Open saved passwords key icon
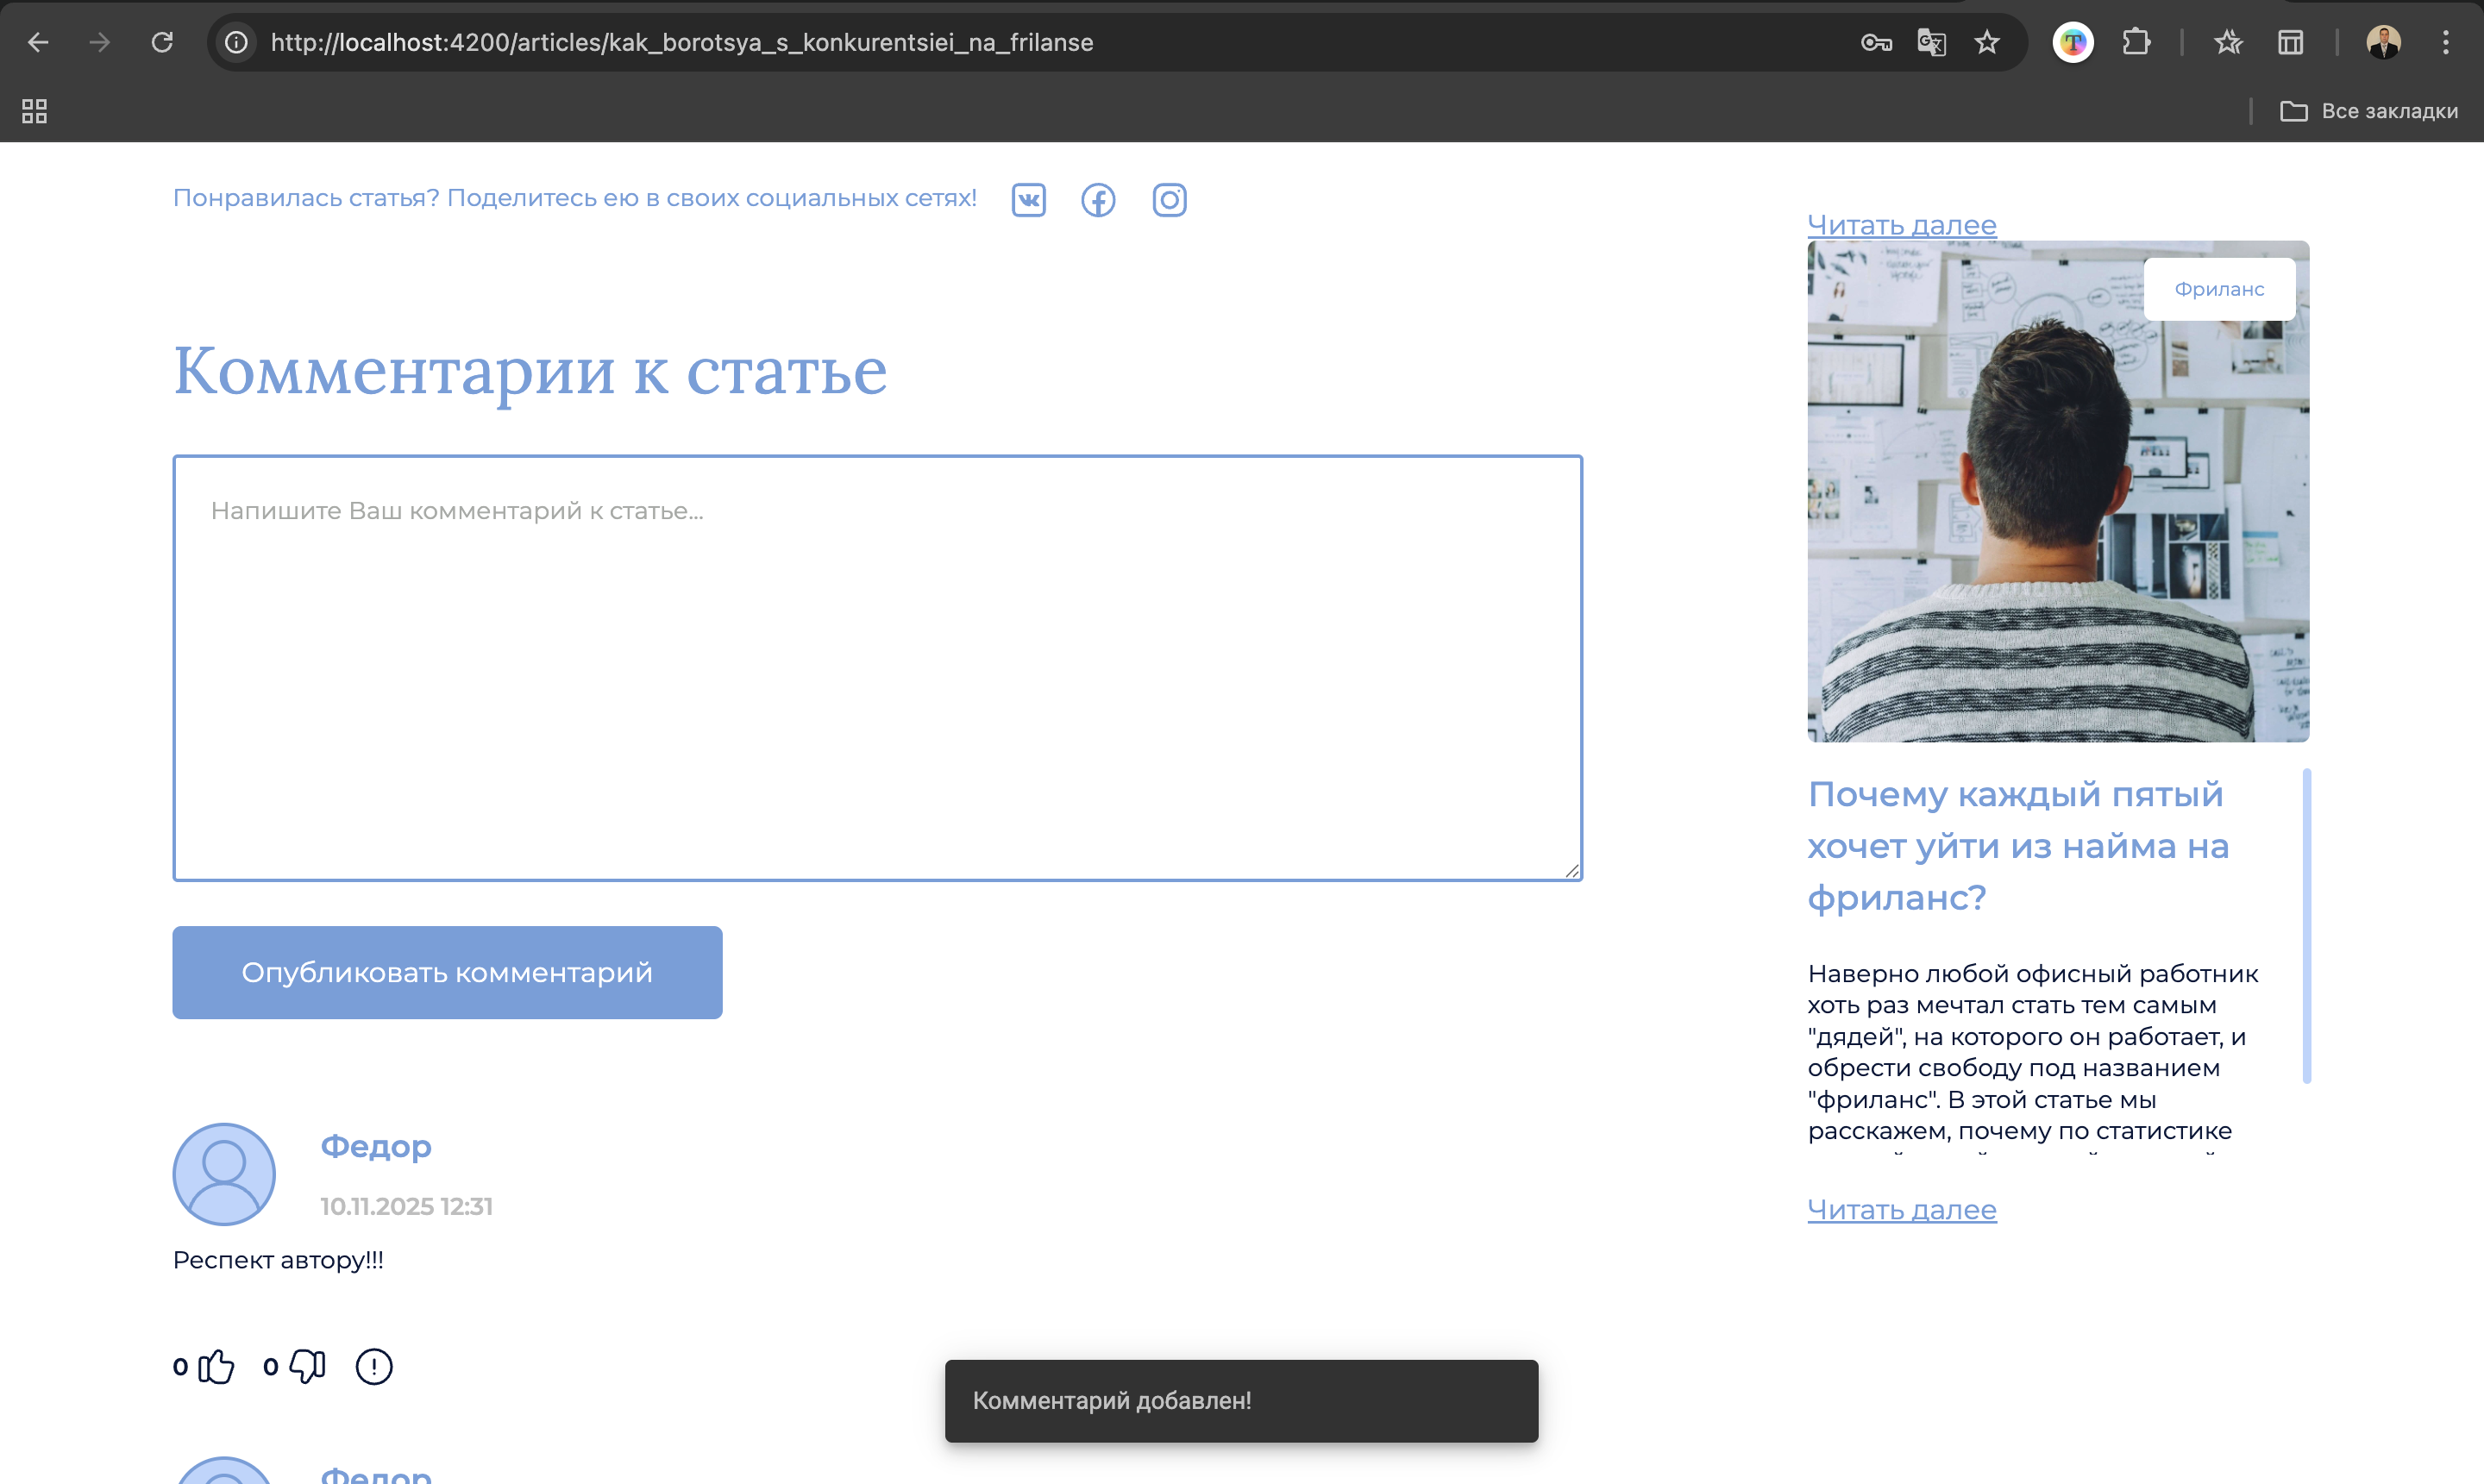 coord(1876,42)
